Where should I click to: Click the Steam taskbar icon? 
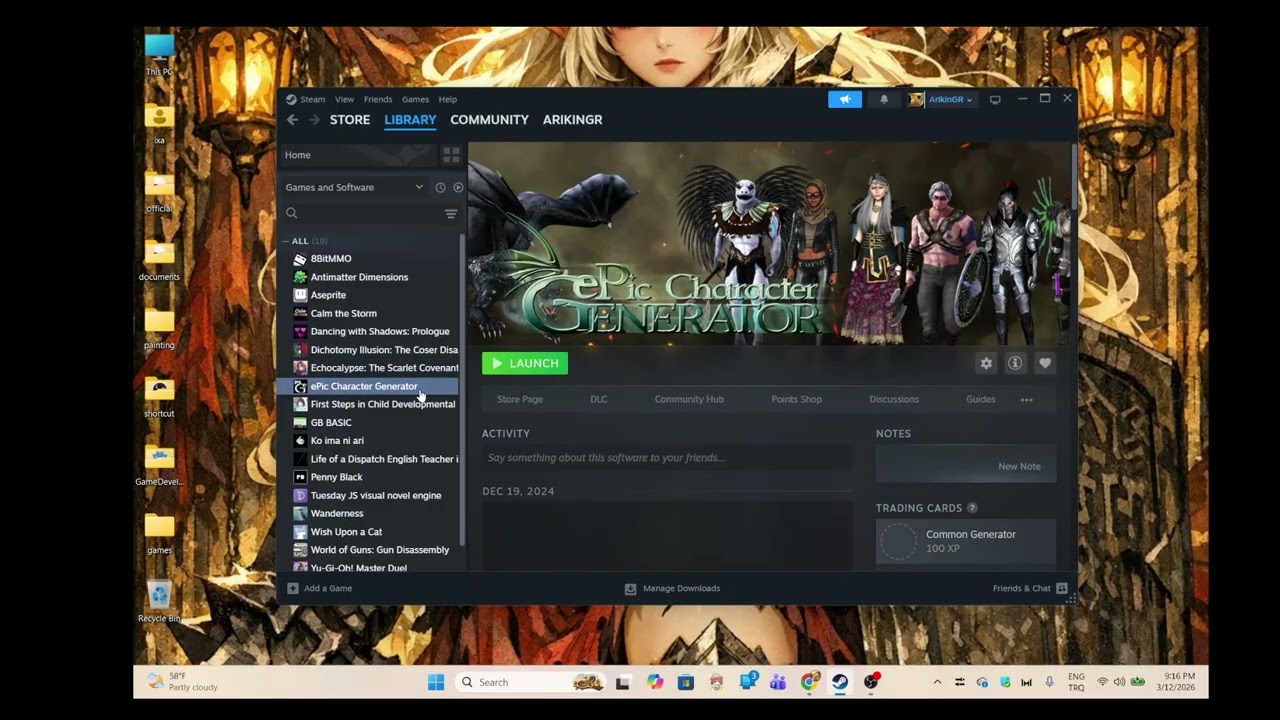coord(840,682)
